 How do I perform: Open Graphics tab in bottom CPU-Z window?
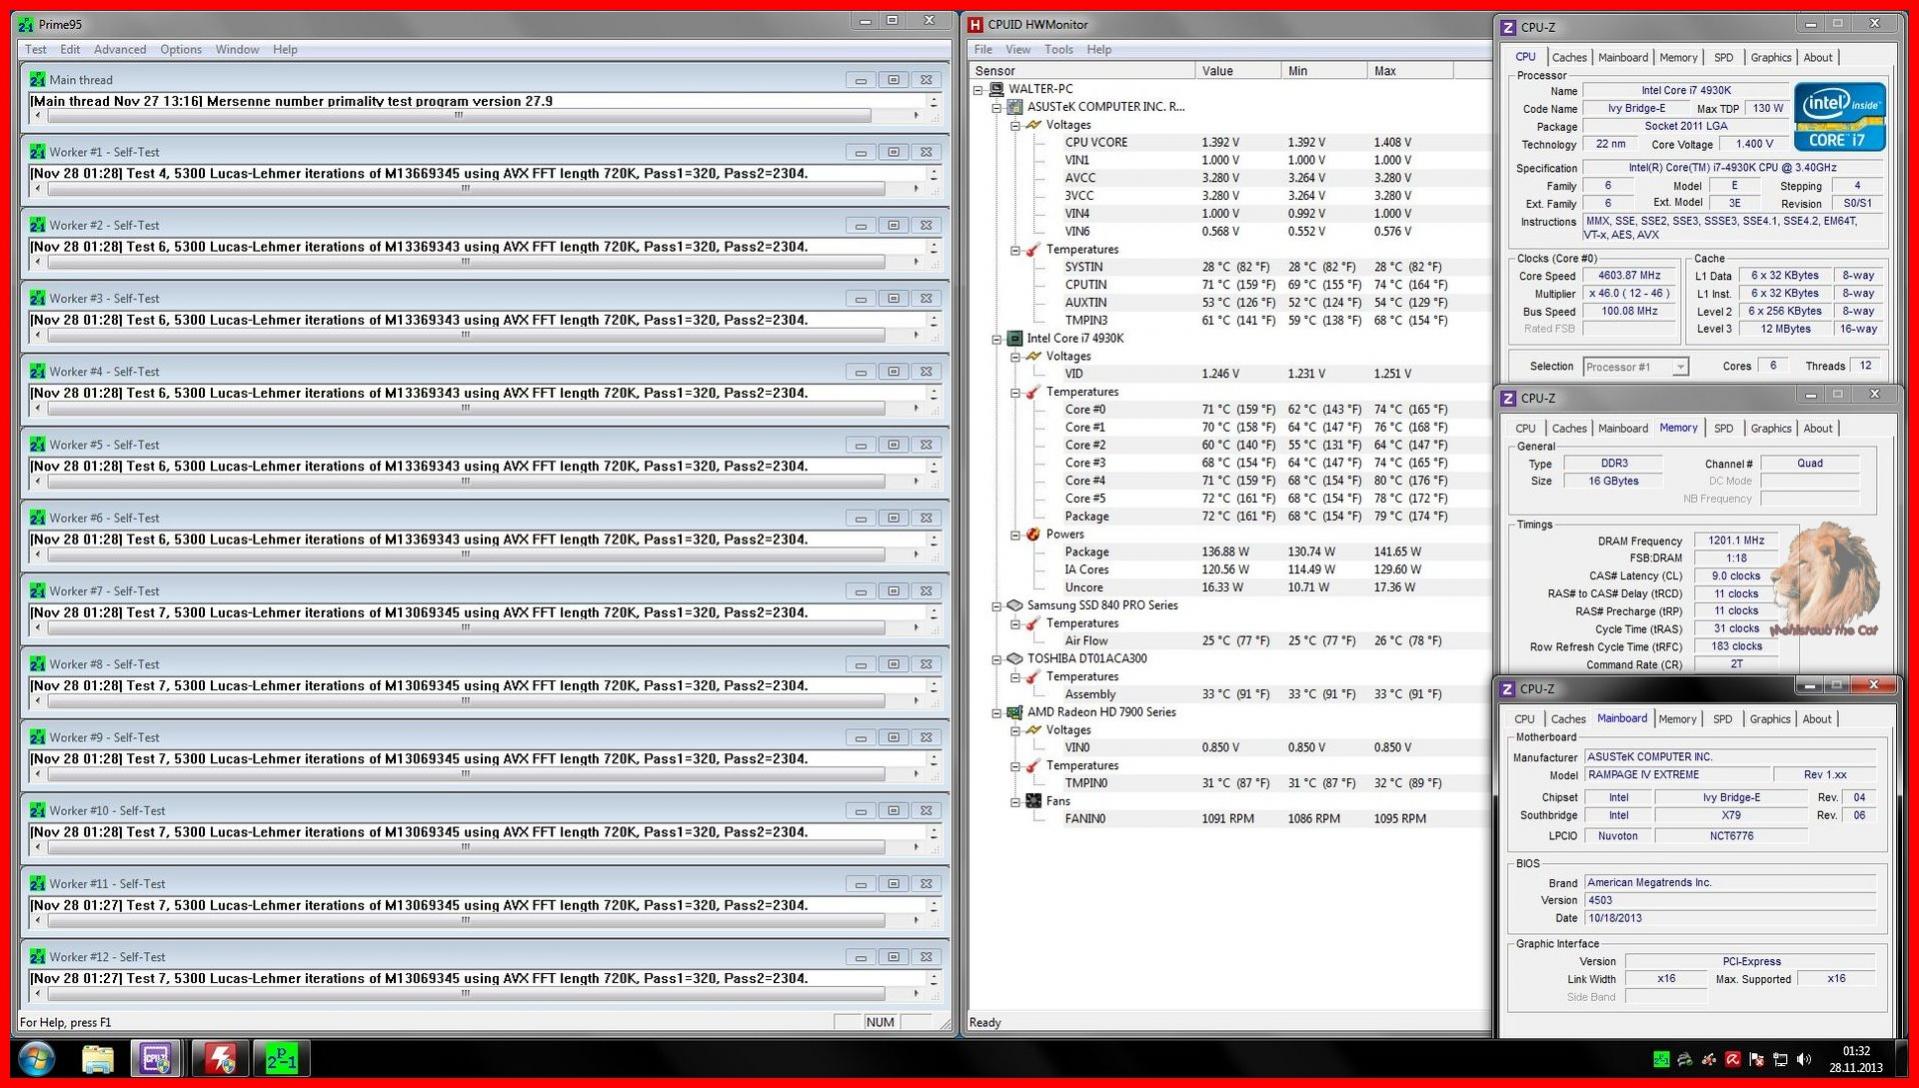tap(1770, 719)
